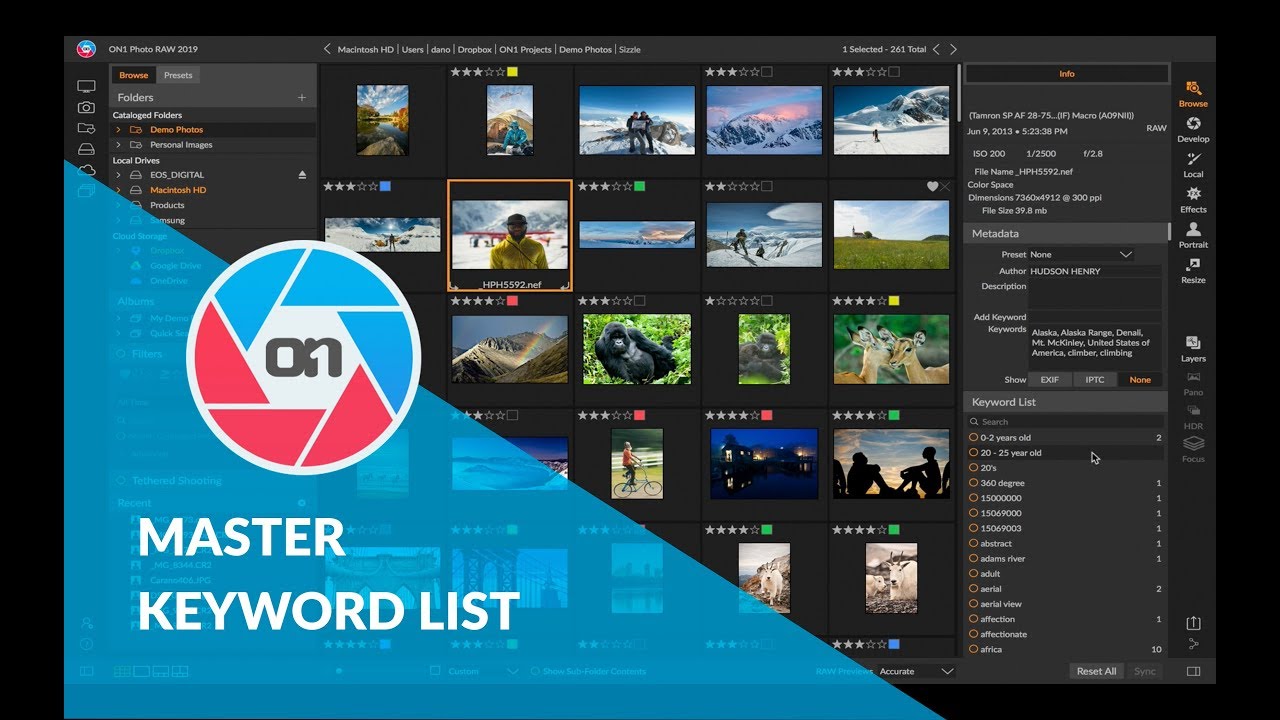Viewport: 1280px width, 720px height.
Task: Eject the EOS_DIGITAL drive
Action: [302, 175]
